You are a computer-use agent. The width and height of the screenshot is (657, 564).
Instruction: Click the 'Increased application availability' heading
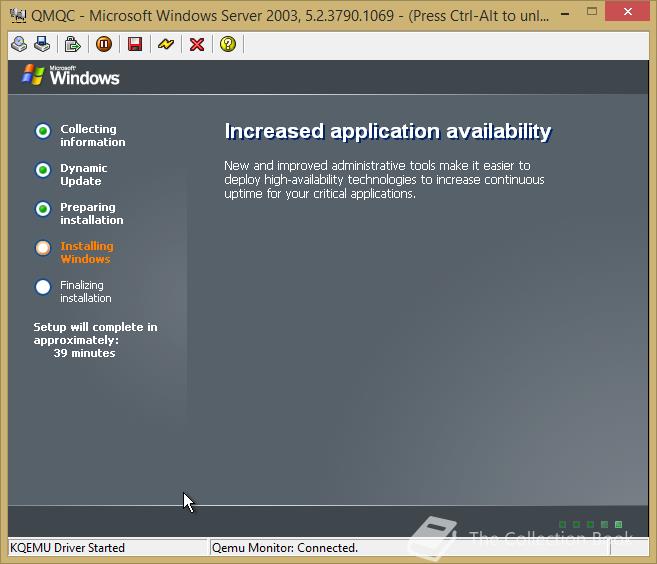pos(388,132)
